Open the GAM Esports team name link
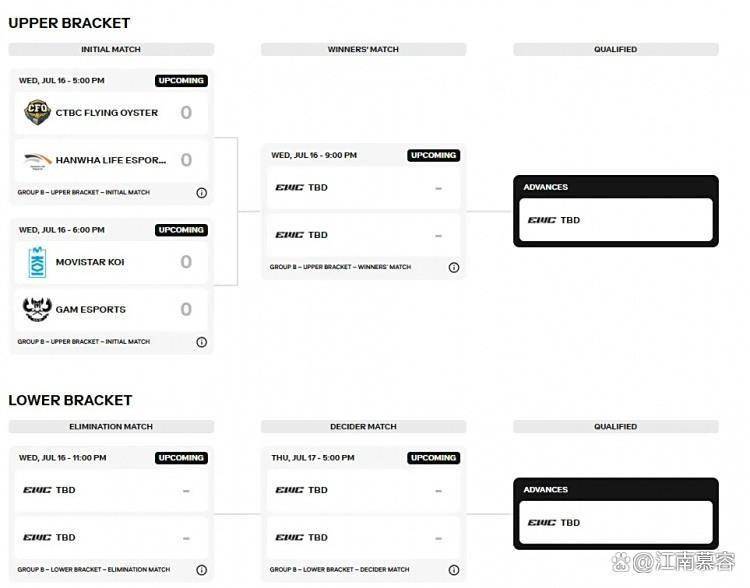The image size is (750, 588). coord(90,310)
